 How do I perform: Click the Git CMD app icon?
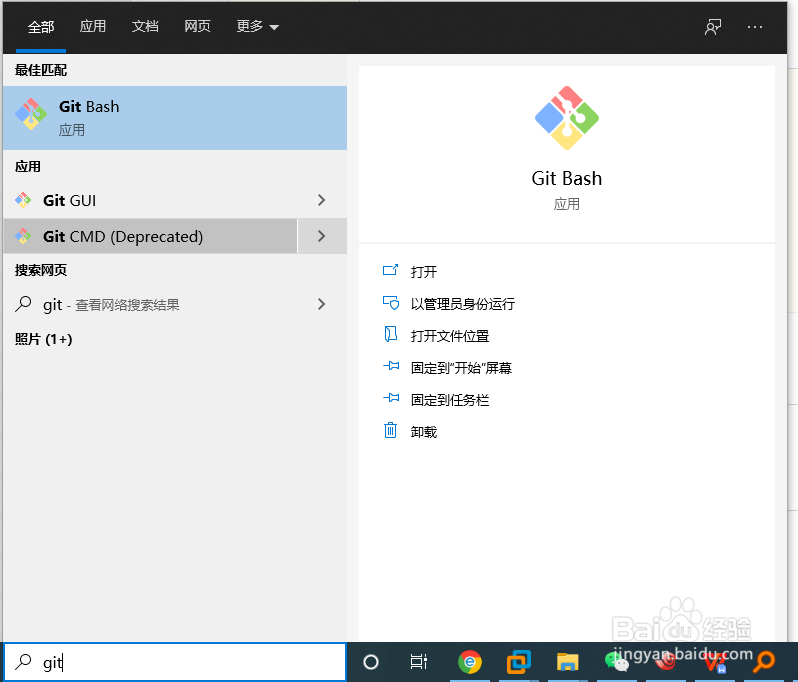(x=23, y=236)
